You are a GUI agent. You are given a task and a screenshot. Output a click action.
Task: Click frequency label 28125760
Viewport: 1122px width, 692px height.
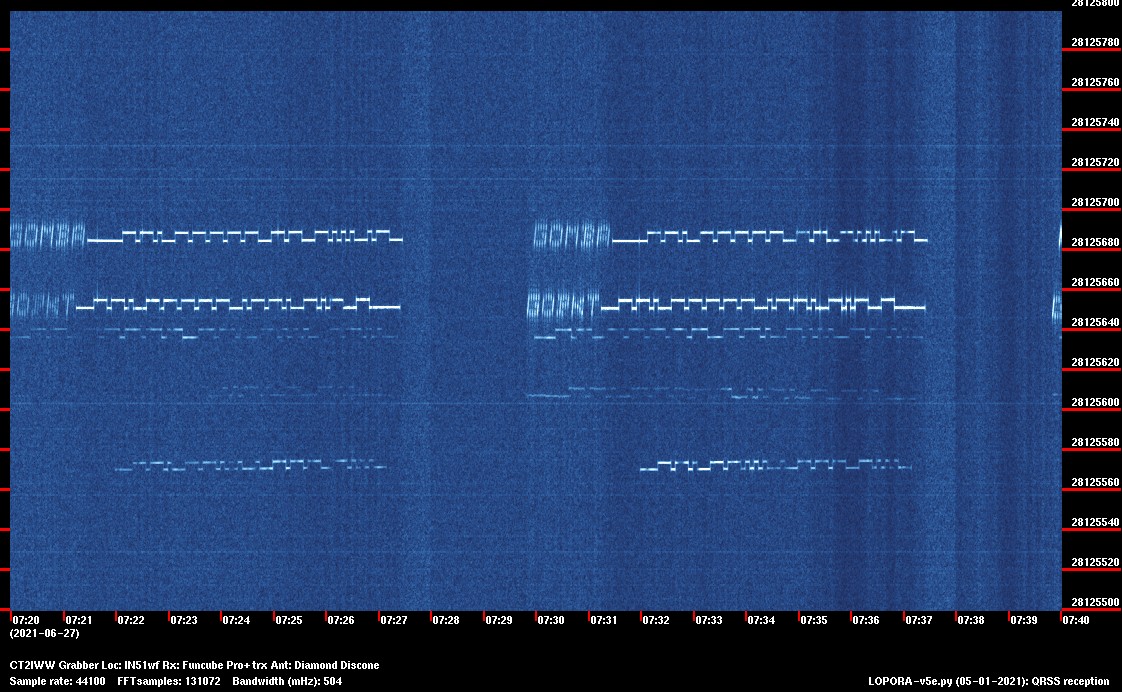(x=1095, y=83)
